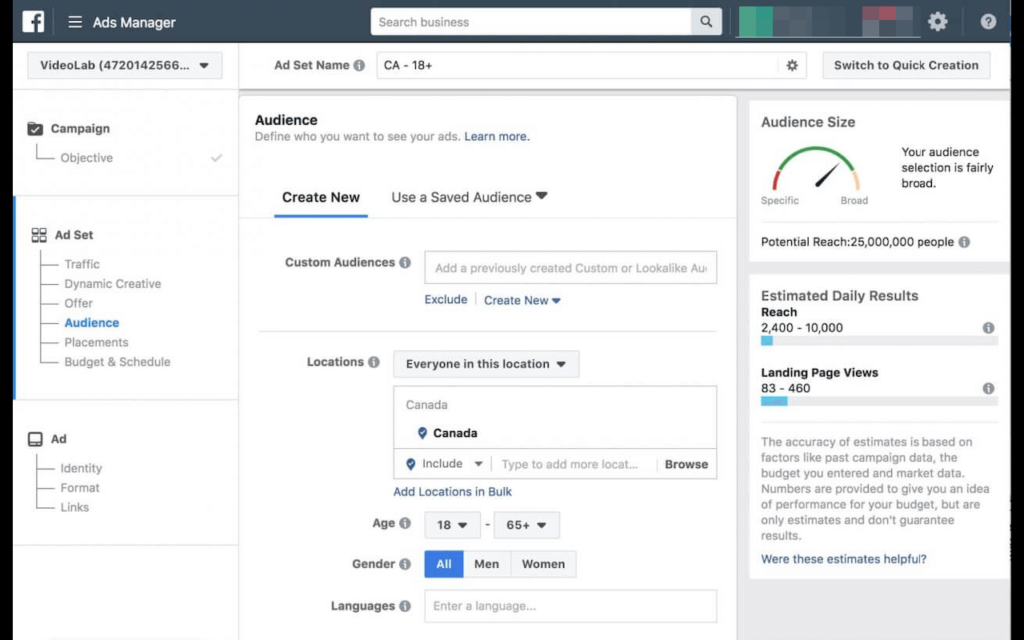Image resolution: width=1024 pixels, height=640 pixels.
Task: Click the Campaign folder icon
Action: click(35, 129)
